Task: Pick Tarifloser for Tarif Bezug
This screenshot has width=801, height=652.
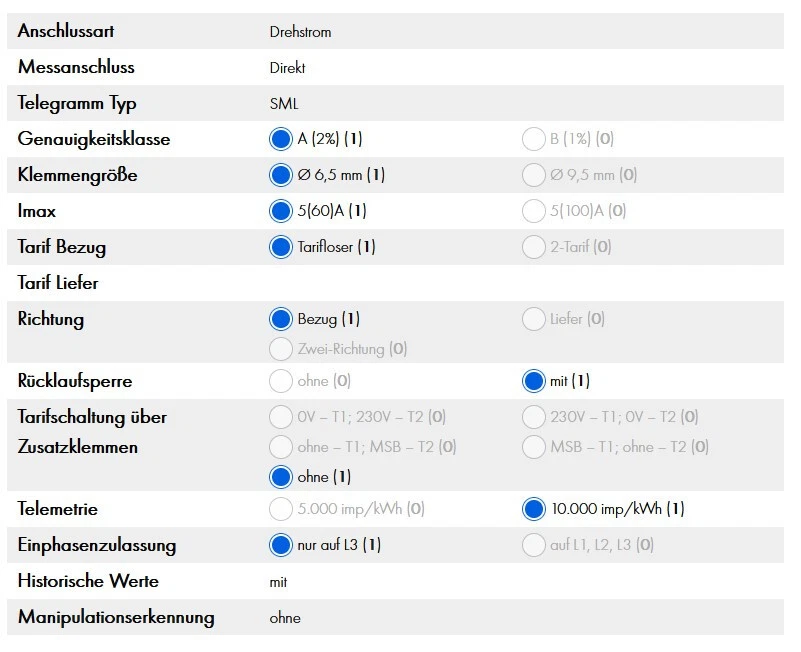Action: (x=280, y=247)
